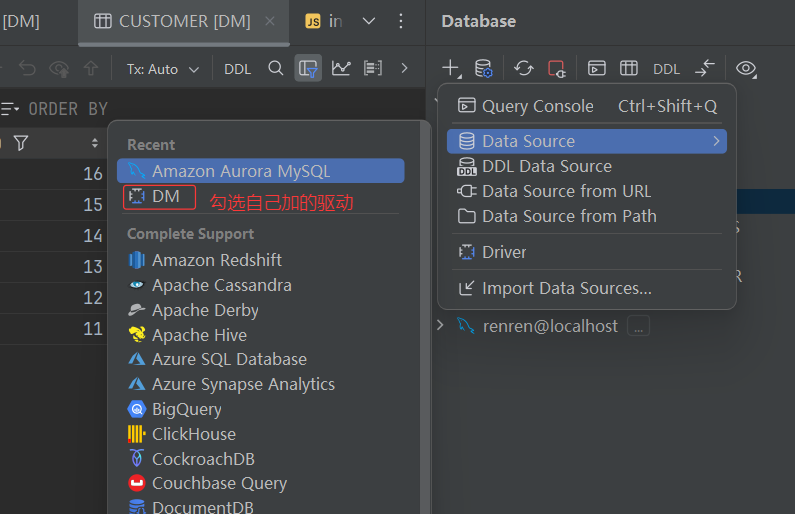
Task: Click the data source list scrollbar
Action: [425, 317]
